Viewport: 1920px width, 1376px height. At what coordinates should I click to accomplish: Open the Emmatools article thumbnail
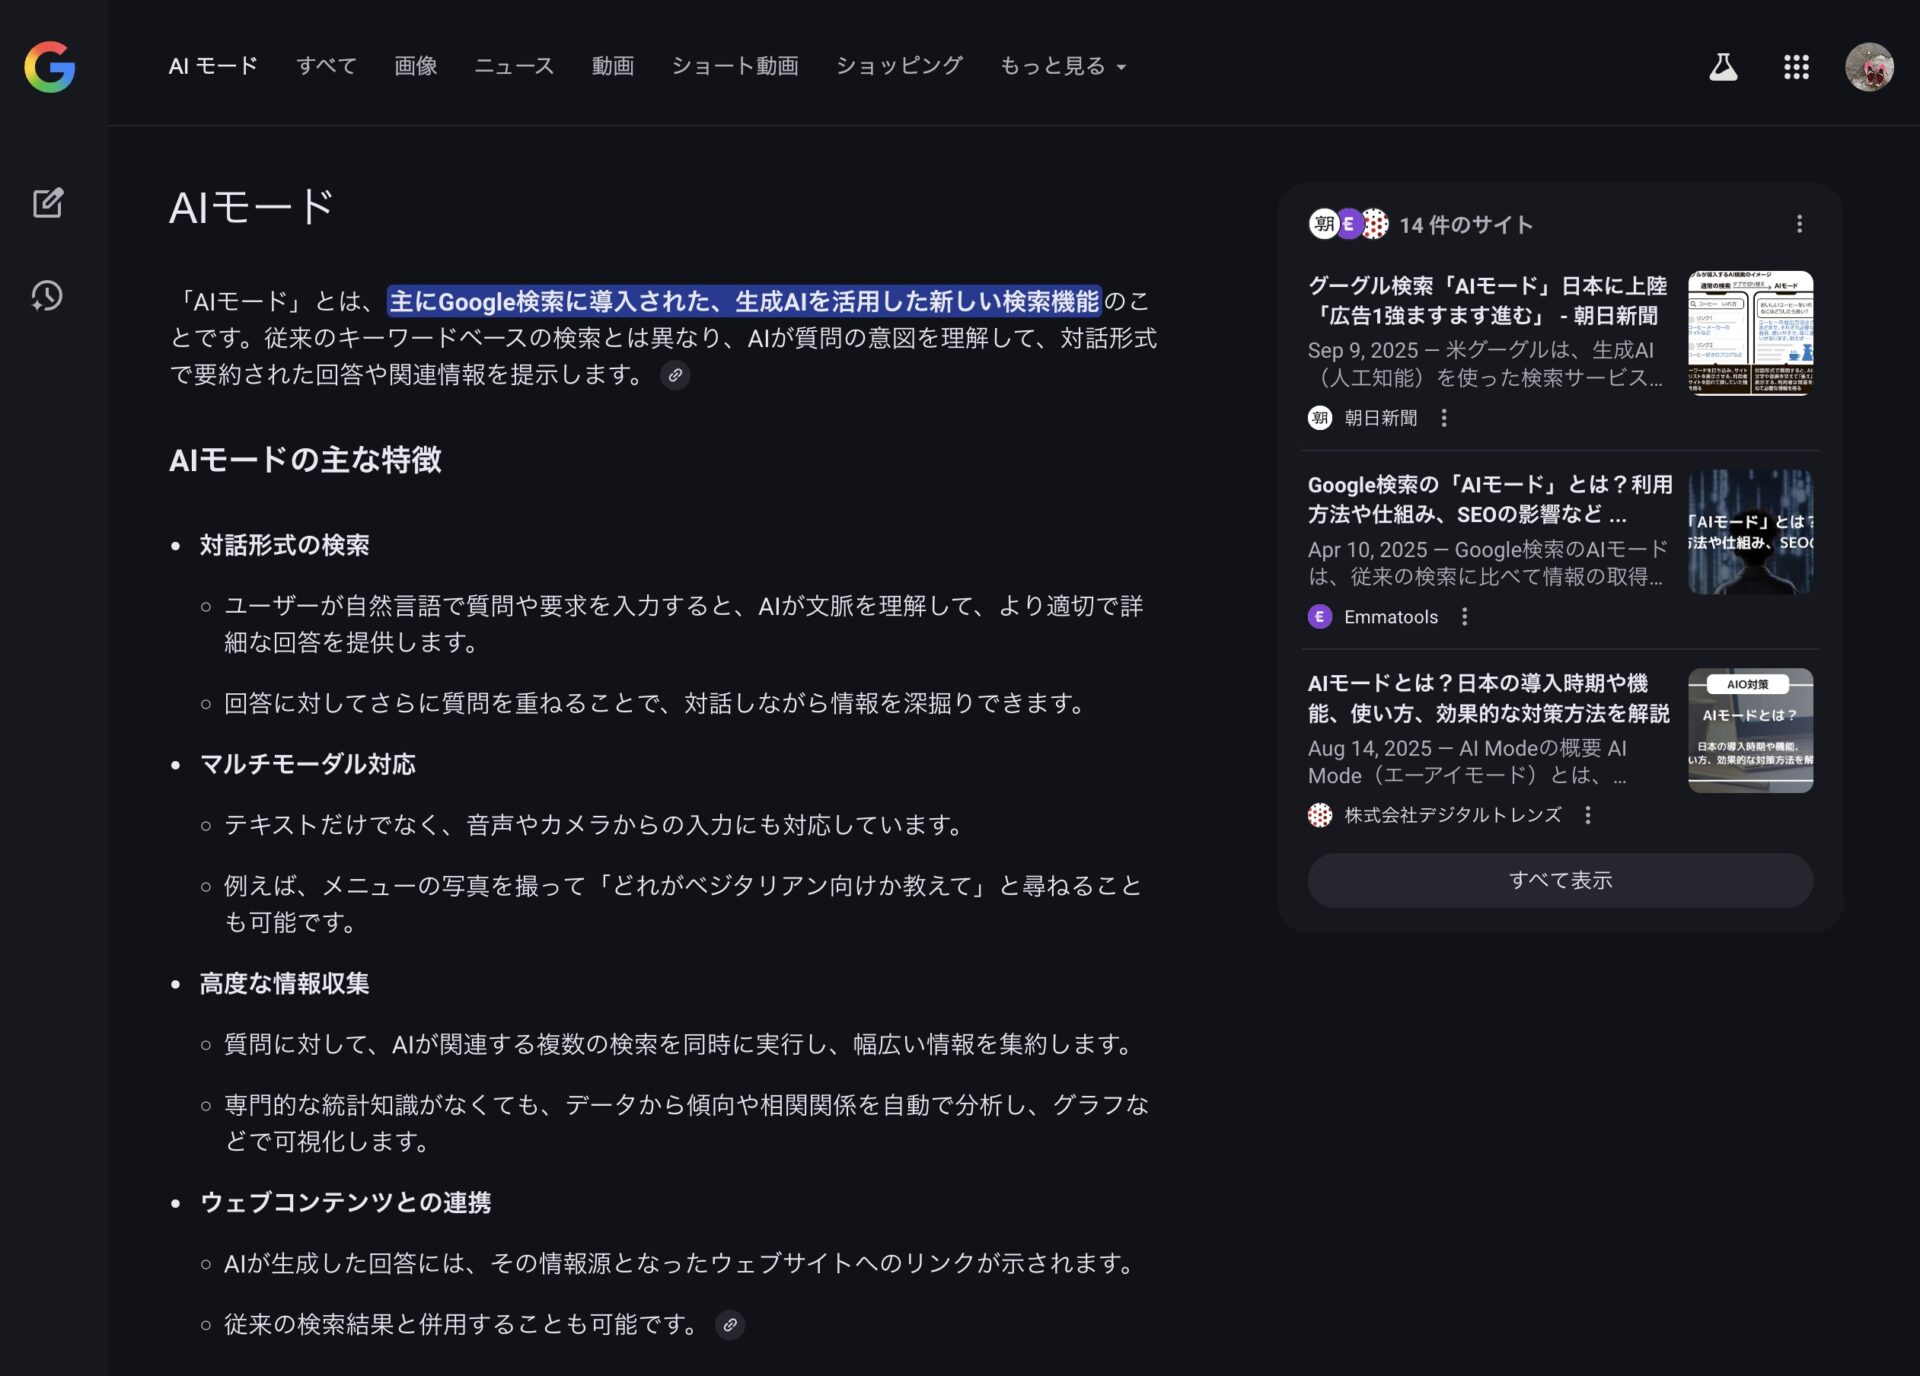(1750, 532)
